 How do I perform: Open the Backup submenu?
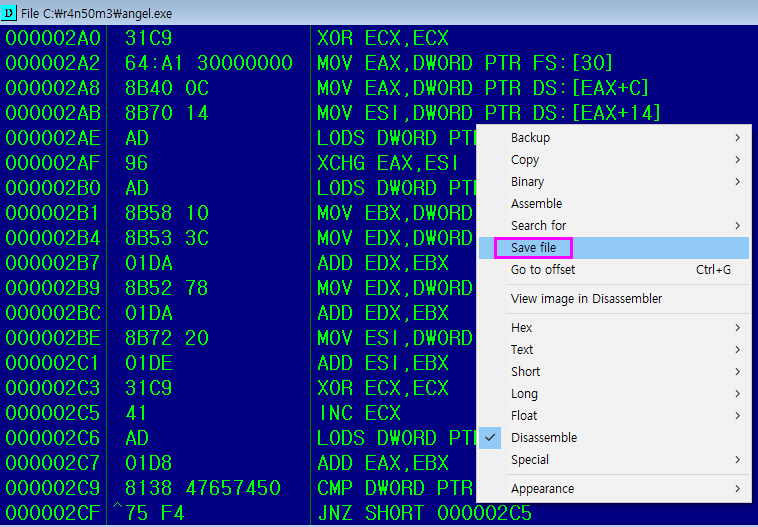click(613, 138)
